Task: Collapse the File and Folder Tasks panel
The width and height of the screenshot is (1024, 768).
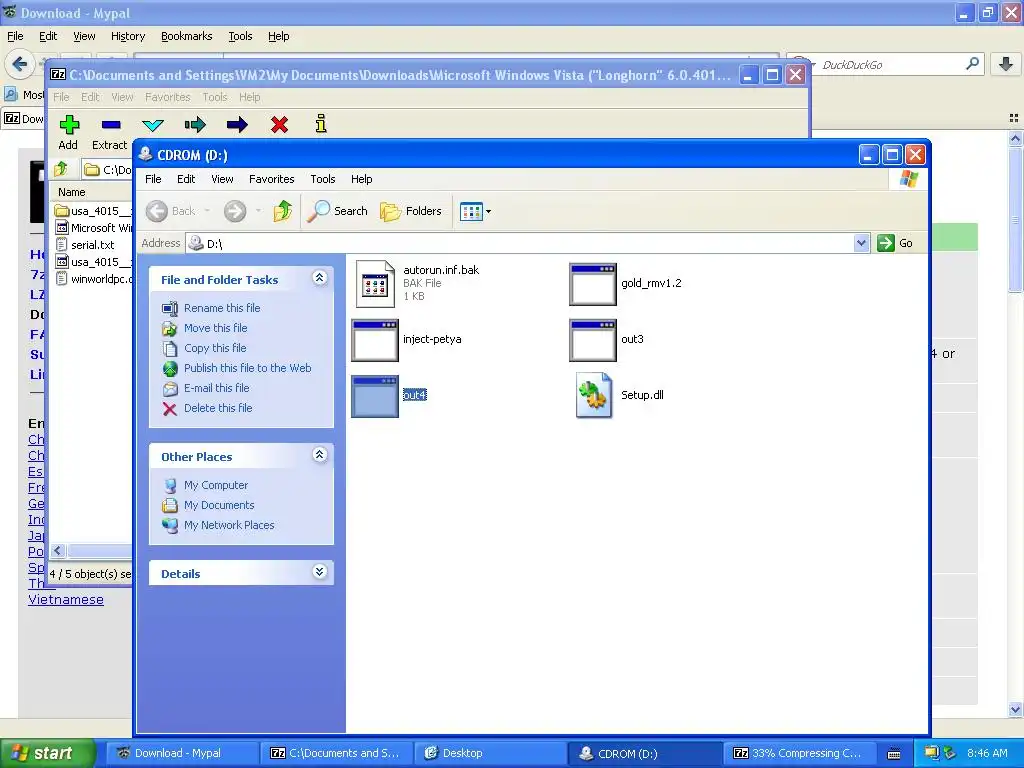Action: click(x=319, y=278)
